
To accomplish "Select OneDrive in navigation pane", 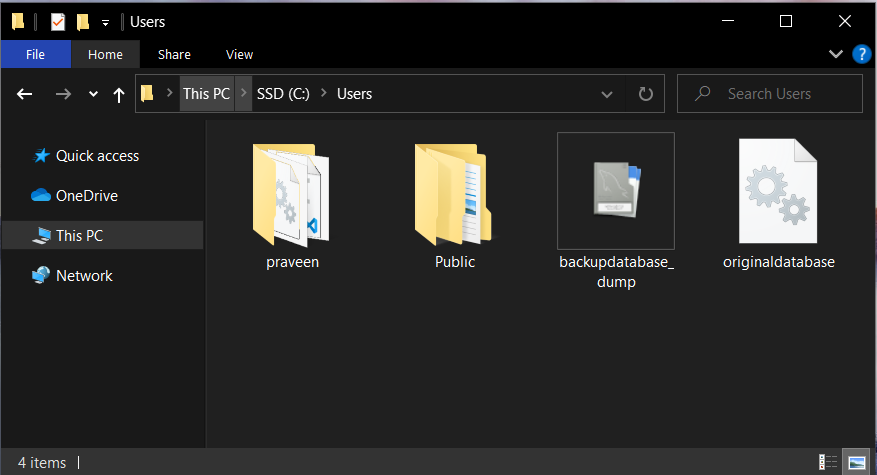I will [102, 195].
